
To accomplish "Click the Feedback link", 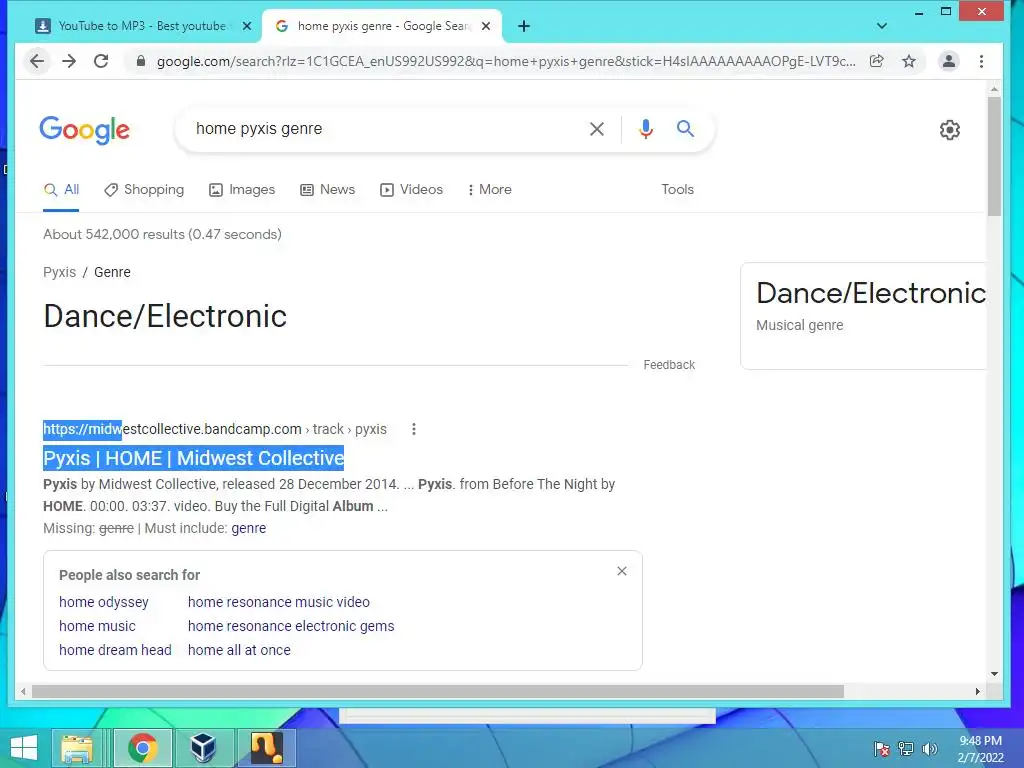I will (669, 365).
